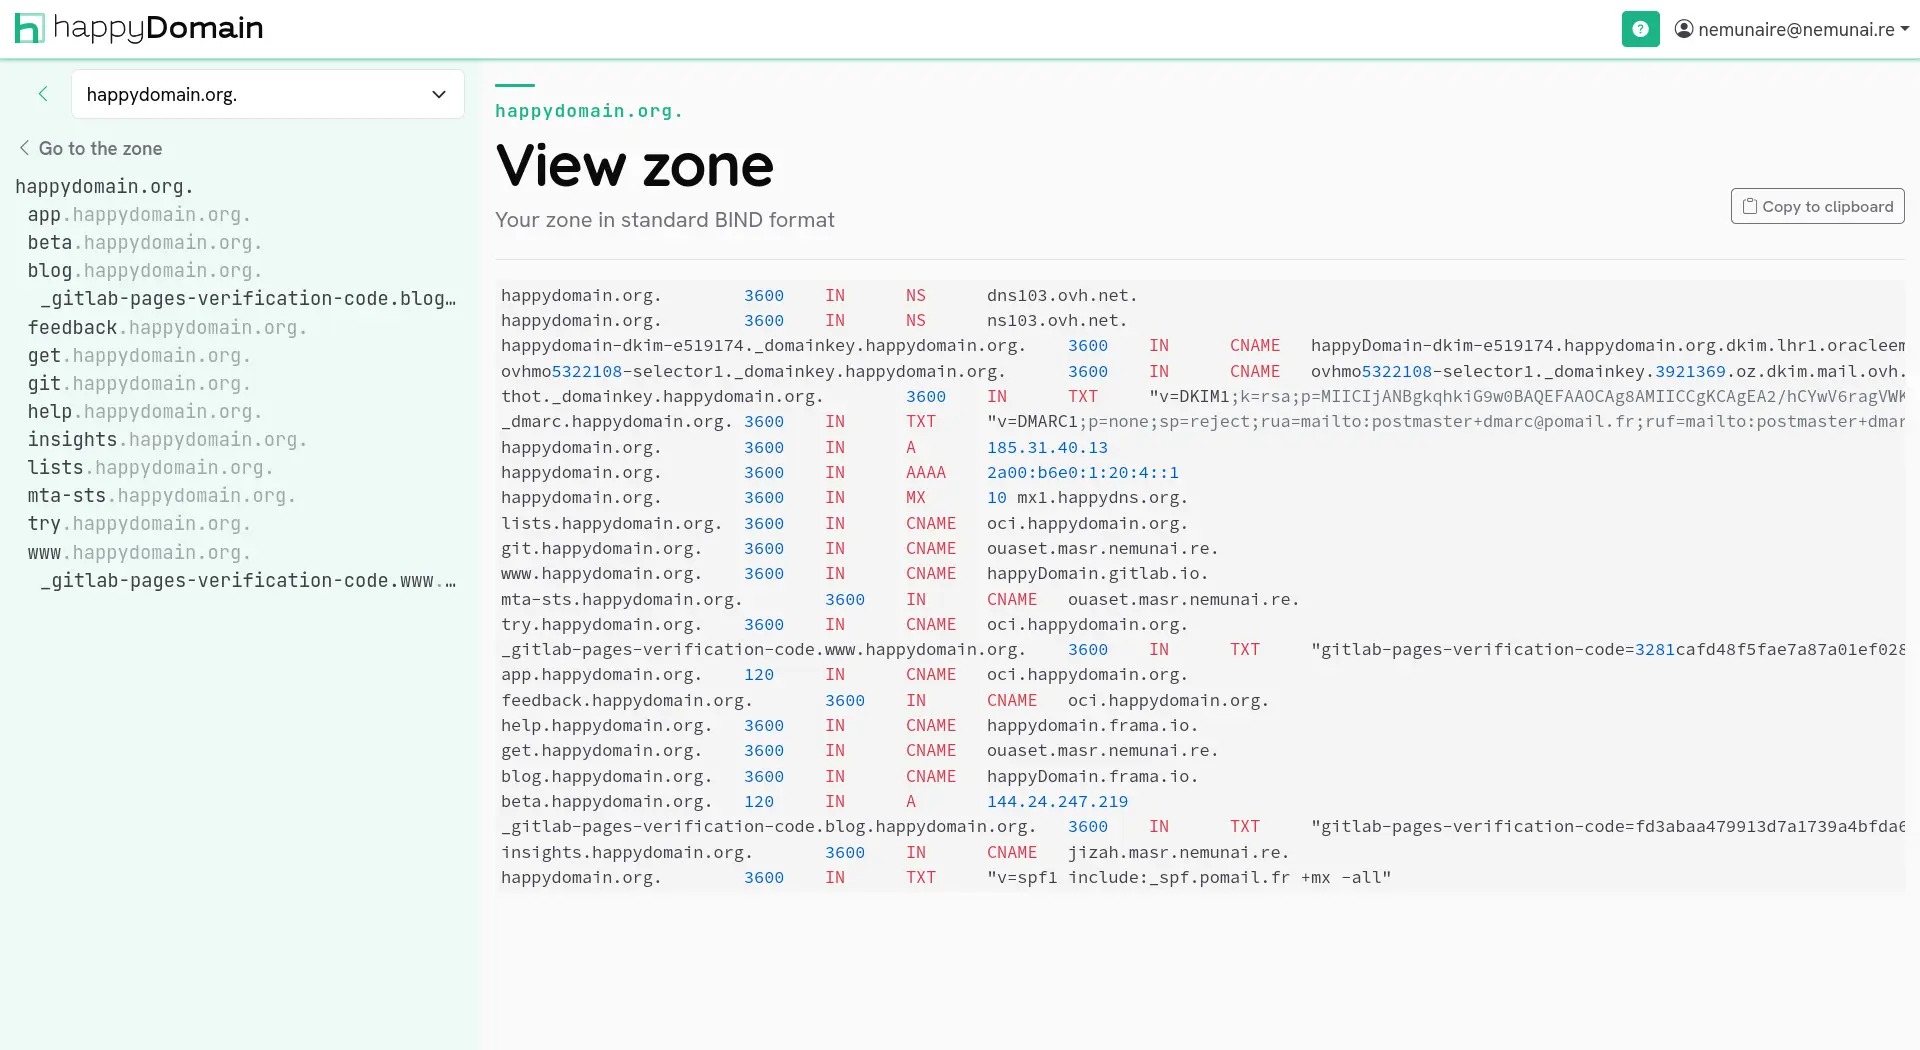Viewport: 1920px width, 1050px height.
Task: Select happydomain.org. root in the sidebar
Action: (x=104, y=186)
